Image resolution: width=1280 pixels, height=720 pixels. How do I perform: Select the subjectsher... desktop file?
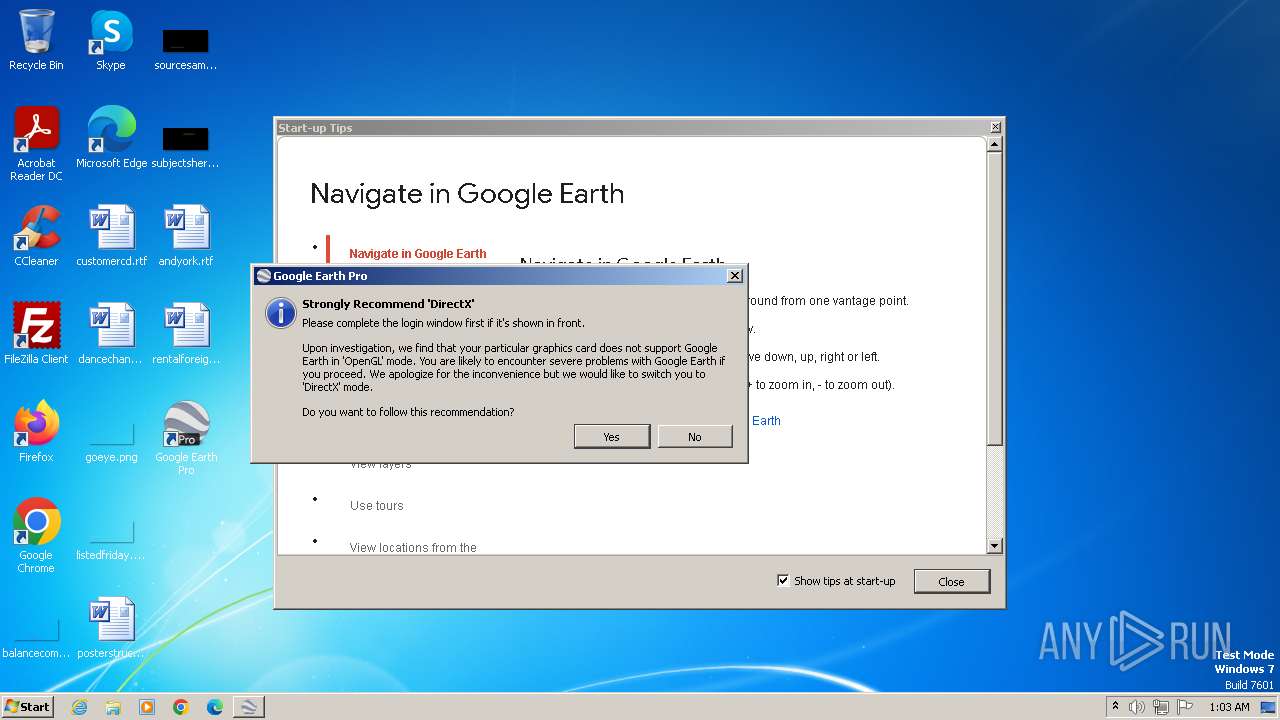(186, 146)
